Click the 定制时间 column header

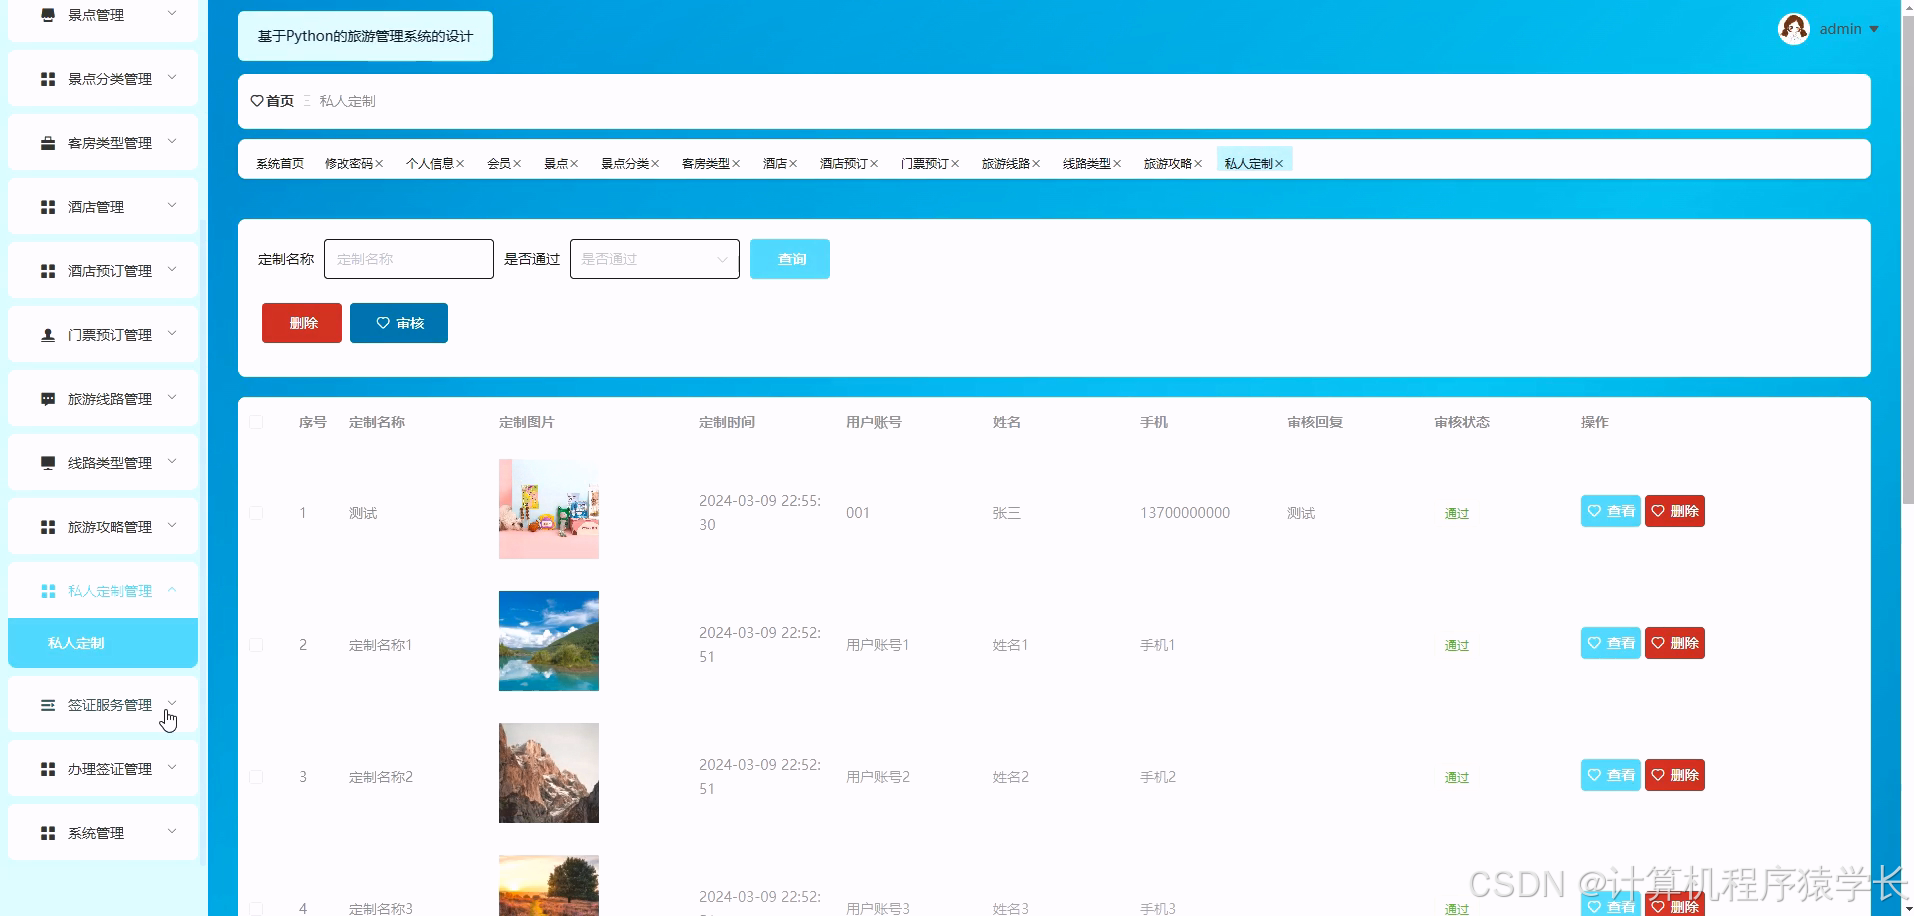[x=727, y=422]
